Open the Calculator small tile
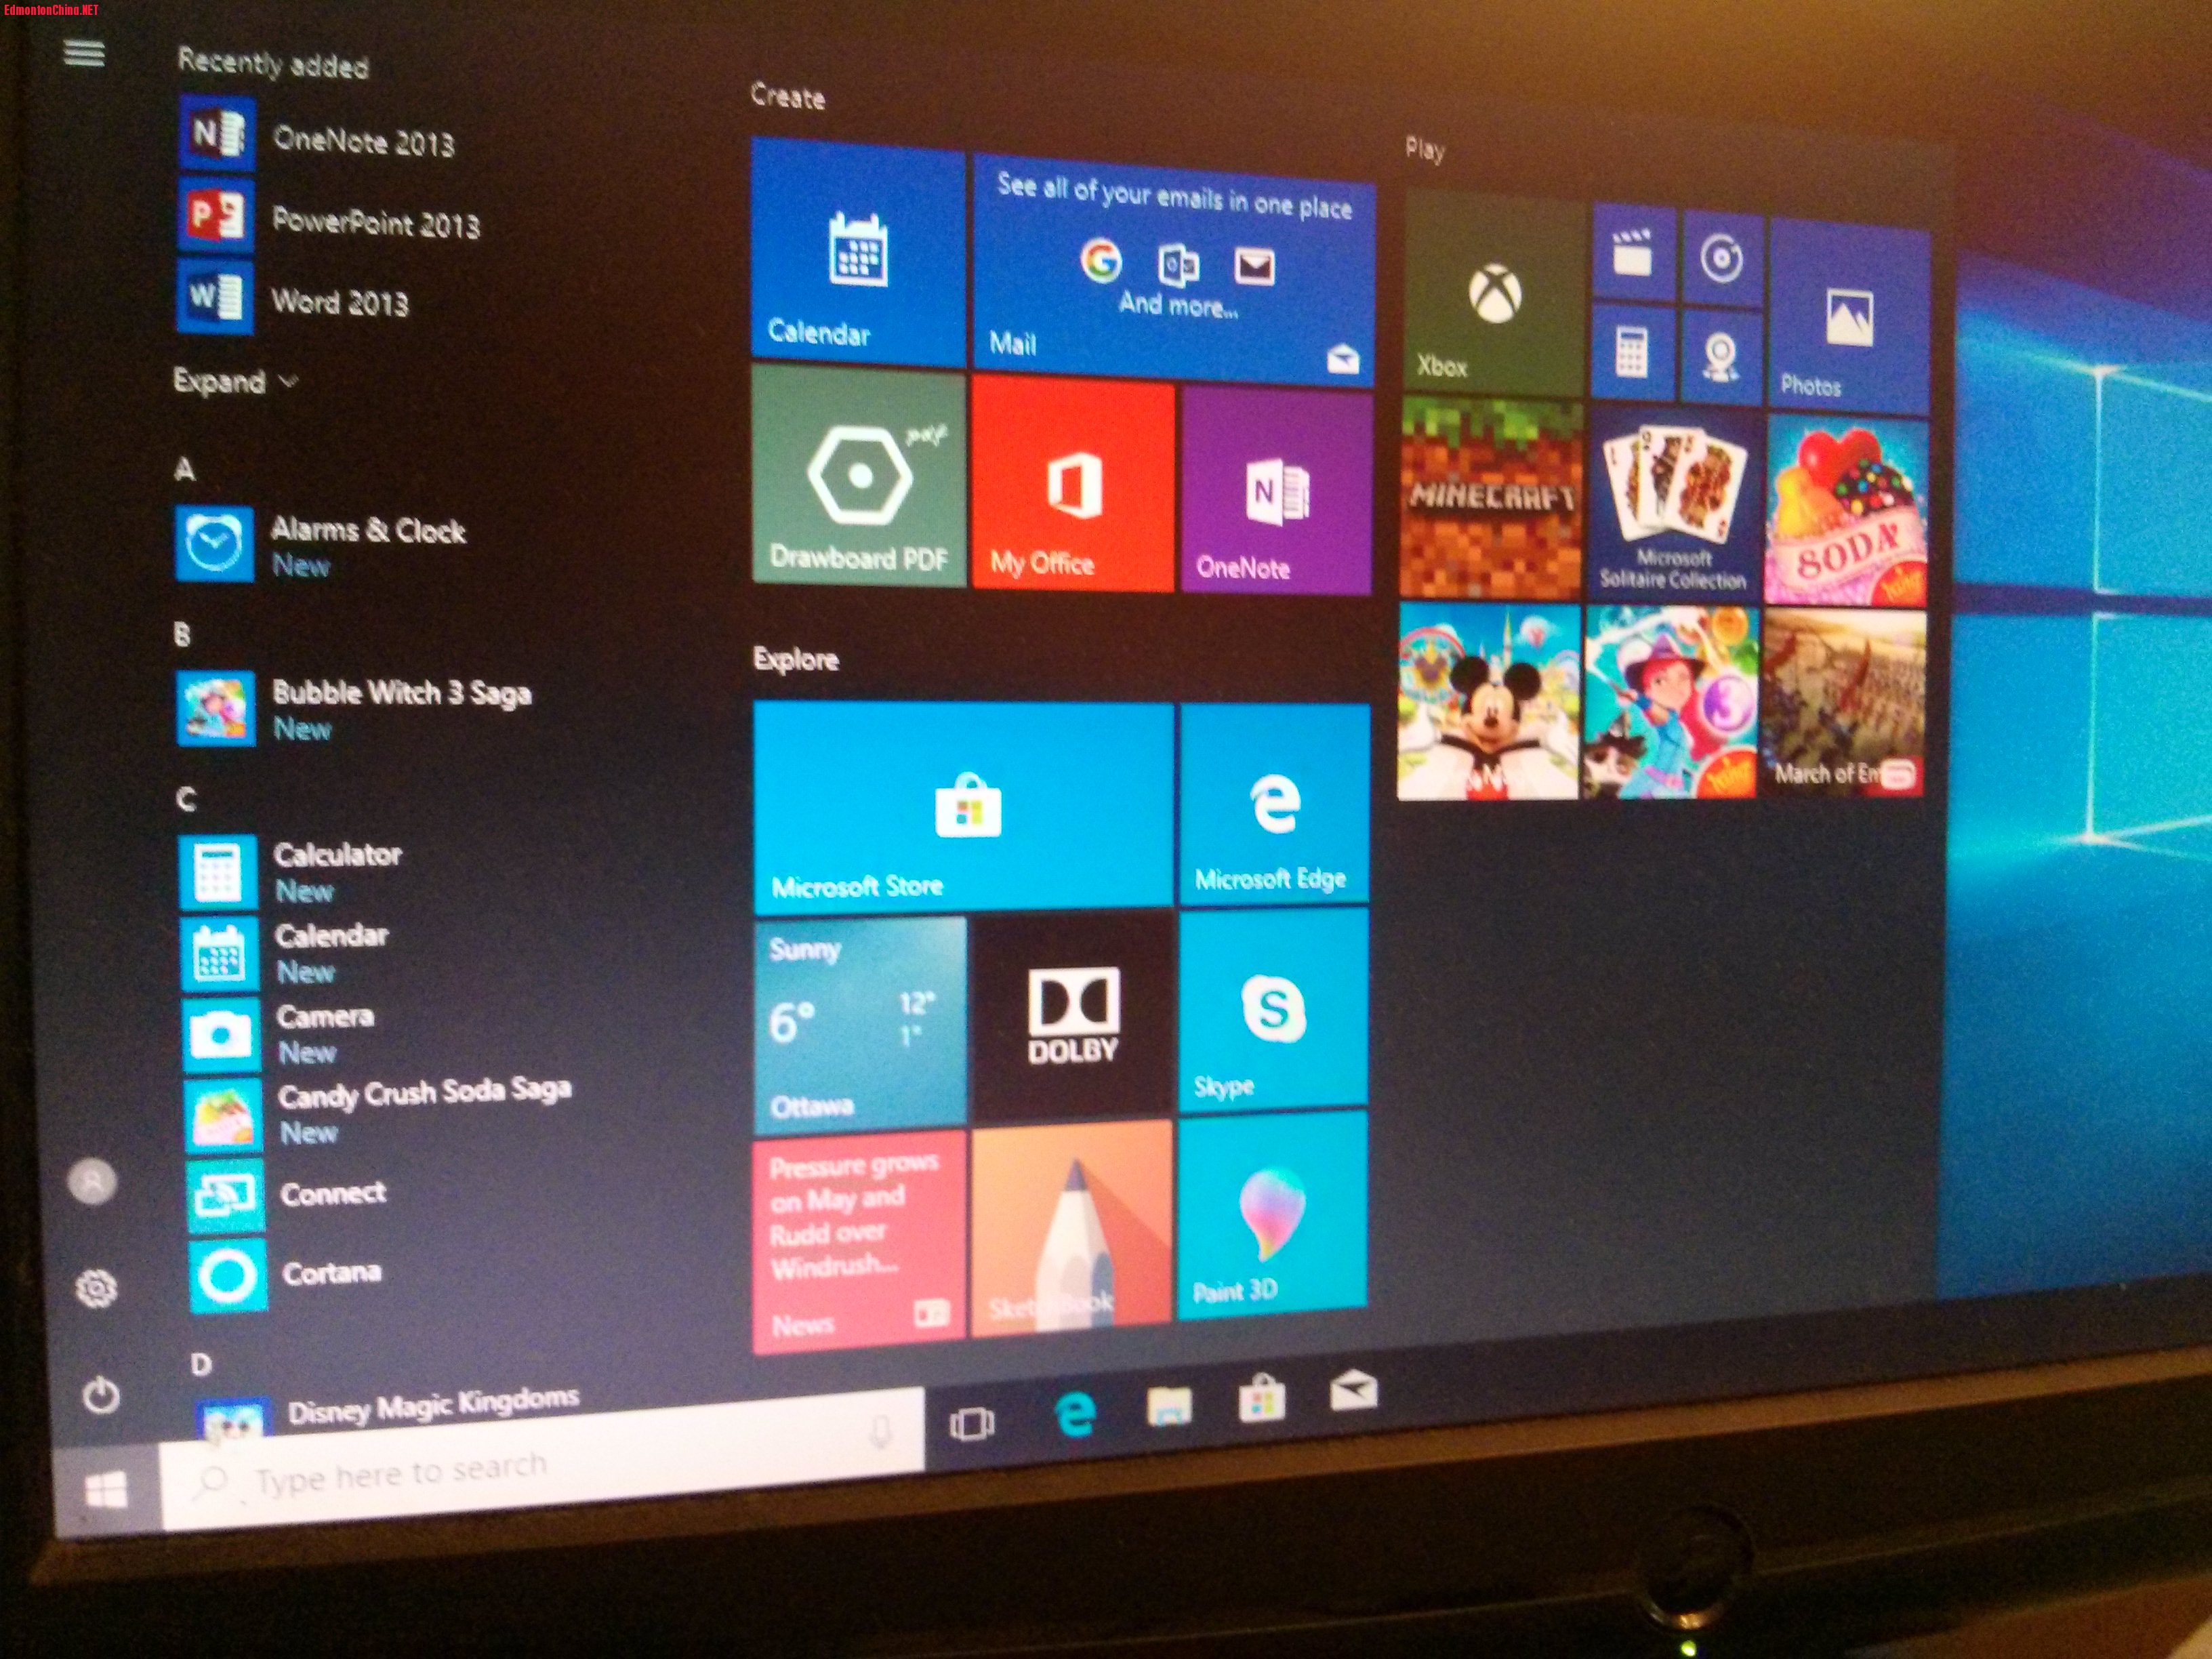This screenshot has height=1659, width=2212. coord(1633,352)
